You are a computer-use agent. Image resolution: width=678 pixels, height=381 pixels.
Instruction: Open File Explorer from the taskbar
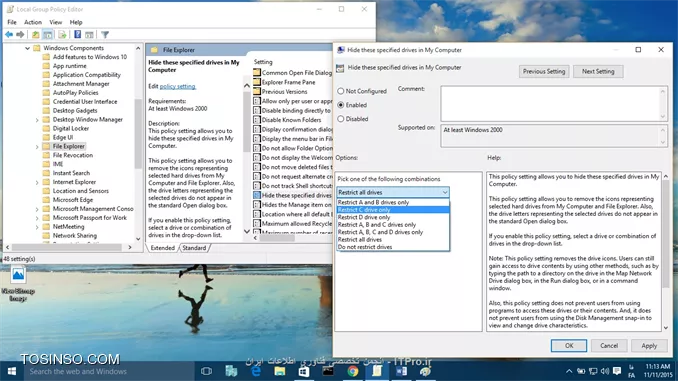click(280, 371)
